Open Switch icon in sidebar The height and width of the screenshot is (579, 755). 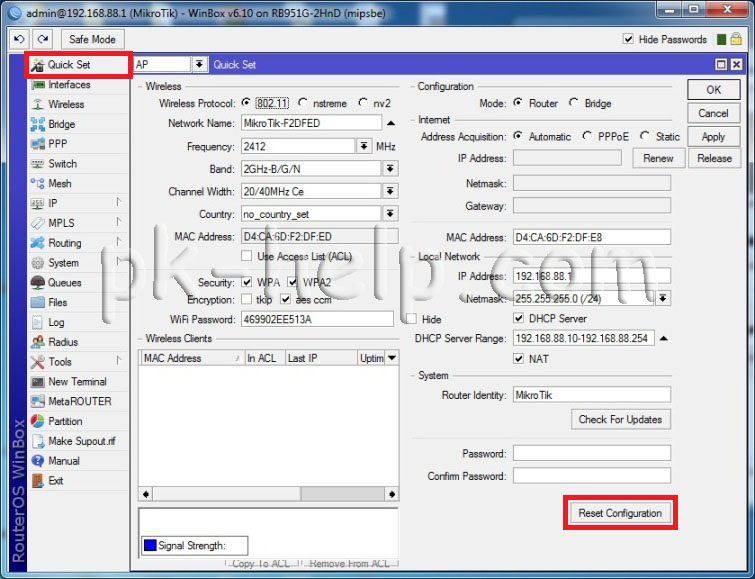pos(38,164)
